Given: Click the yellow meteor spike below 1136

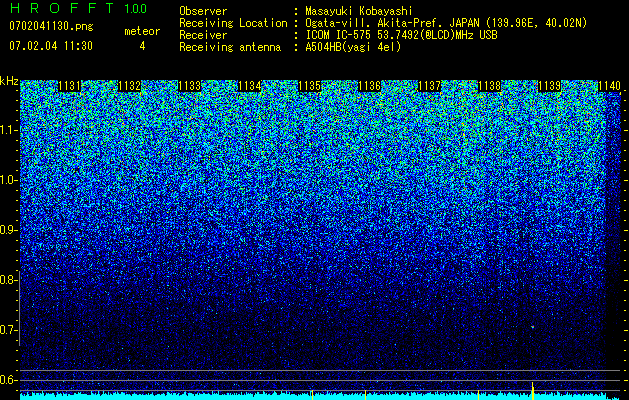Looking at the screenshot, I should (365, 395).
